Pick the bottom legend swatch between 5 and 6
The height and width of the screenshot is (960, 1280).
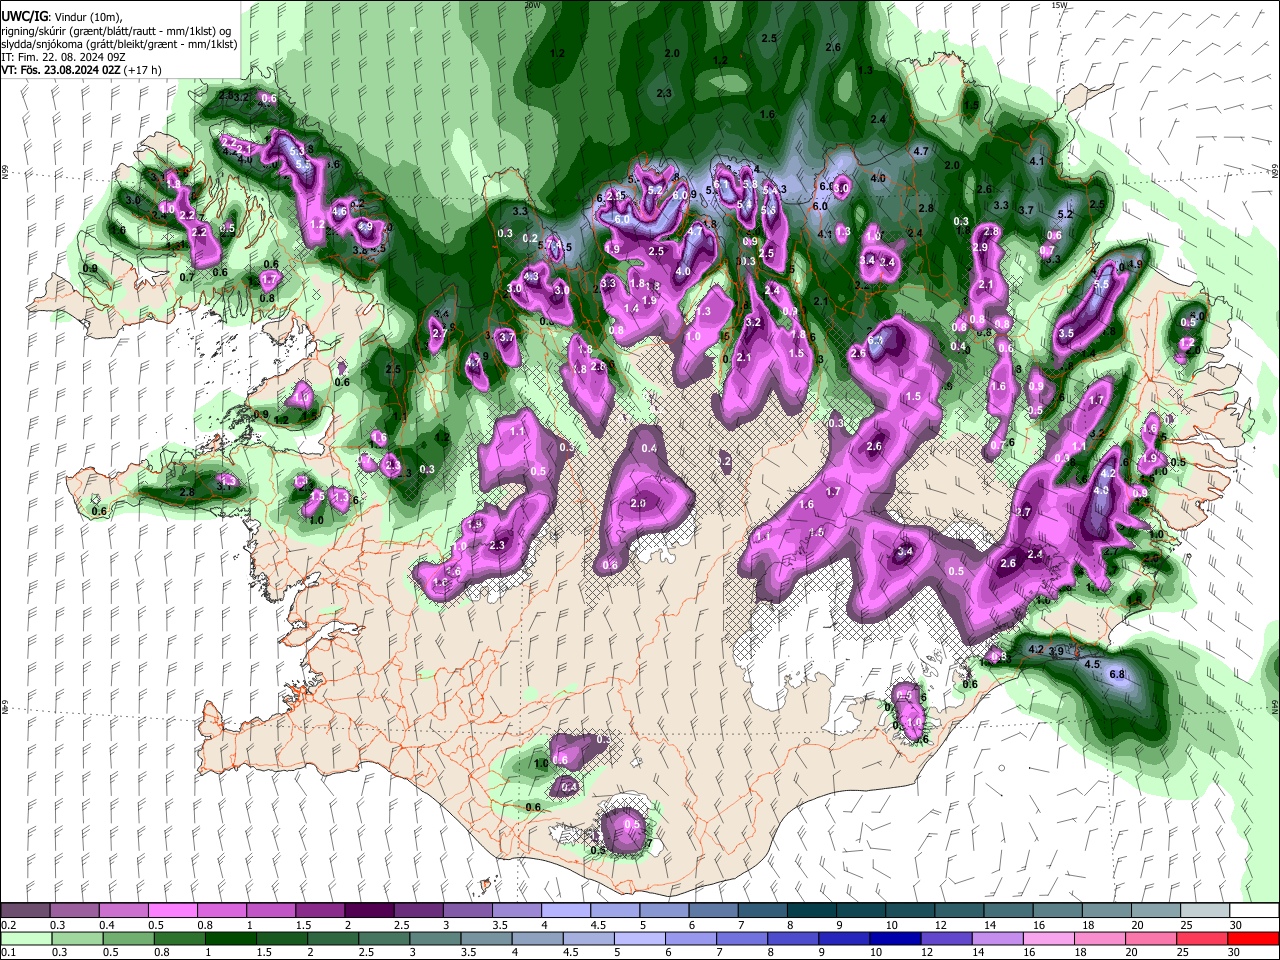[x=641, y=938]
